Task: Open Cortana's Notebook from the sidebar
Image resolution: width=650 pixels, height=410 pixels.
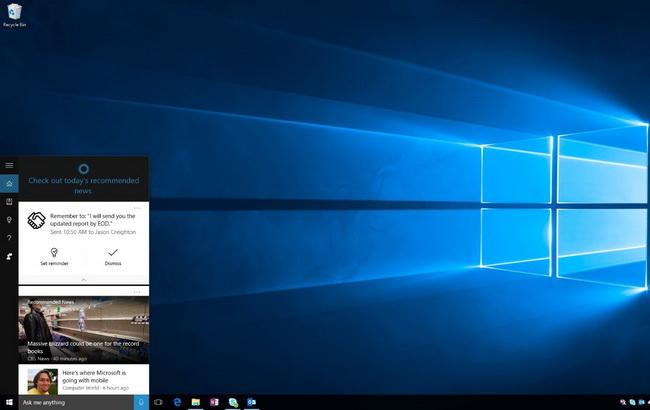Action: [x=9, y=201]
